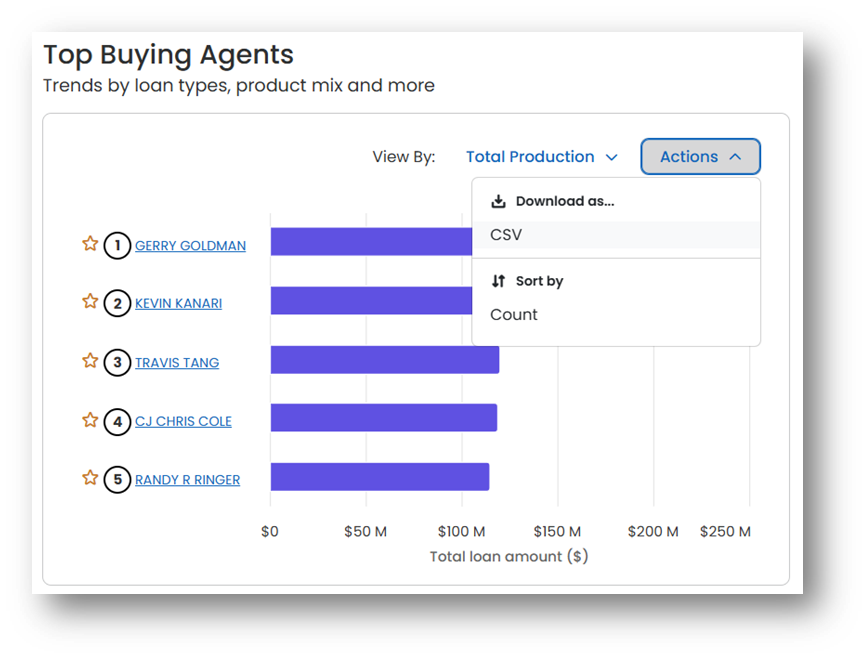Select CSV download option
868x659 pixels.
pos(616,235)
